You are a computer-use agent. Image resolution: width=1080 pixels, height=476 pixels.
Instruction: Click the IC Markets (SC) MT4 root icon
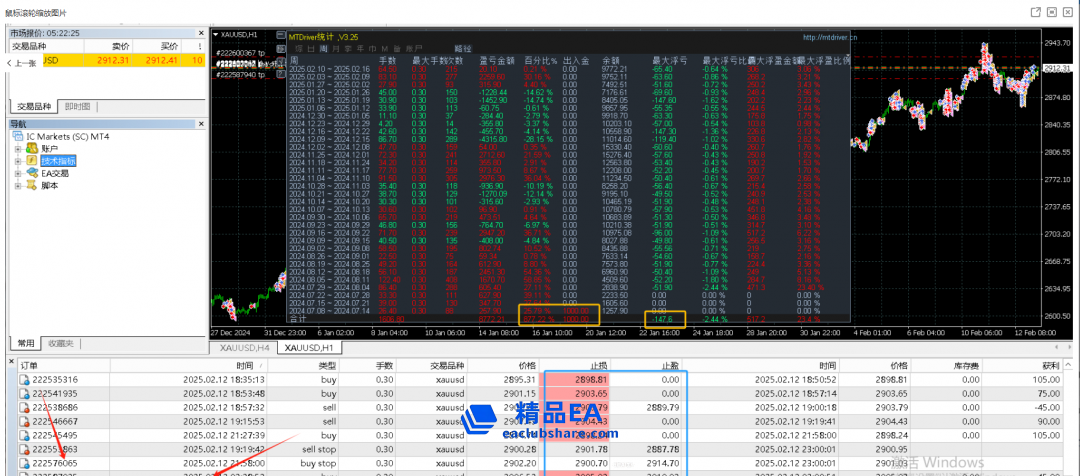coord(18,136)
